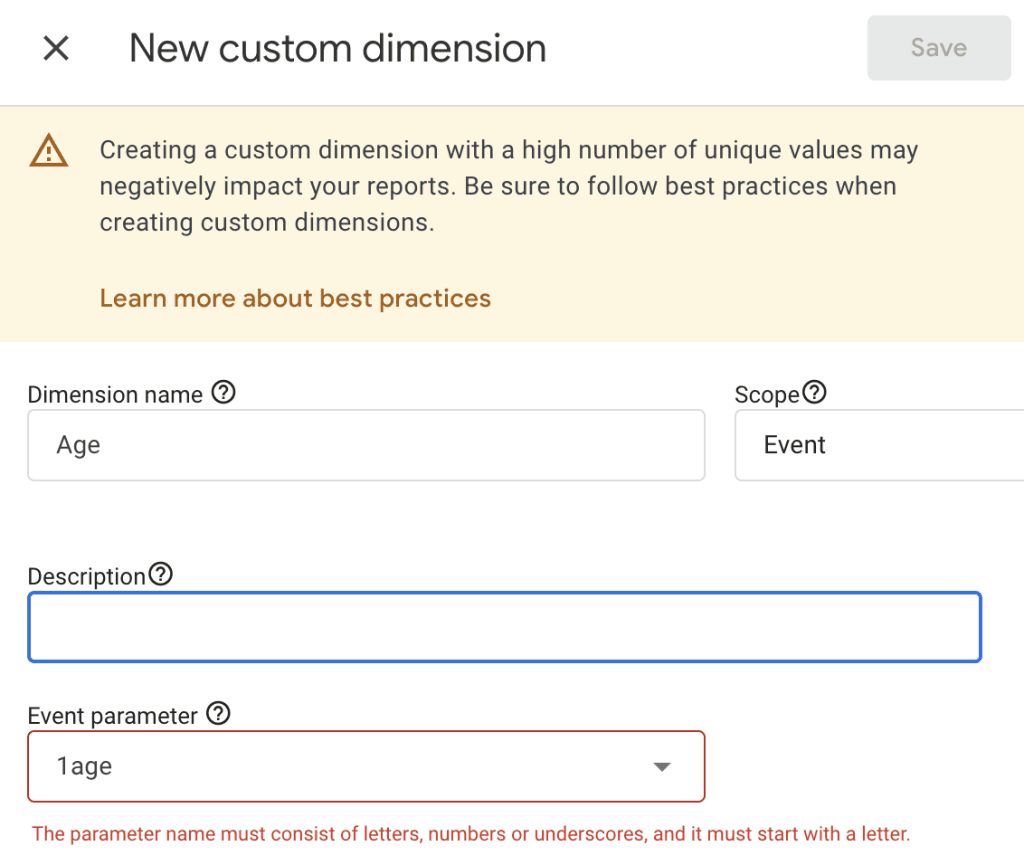Click inside the Dimension name field

[x=366, y=445]
